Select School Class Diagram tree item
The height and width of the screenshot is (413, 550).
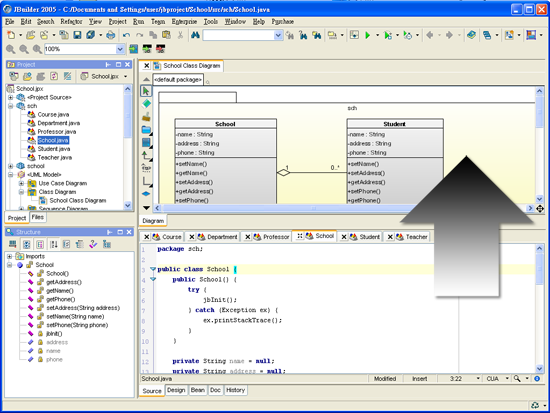(x=78, y=201)
